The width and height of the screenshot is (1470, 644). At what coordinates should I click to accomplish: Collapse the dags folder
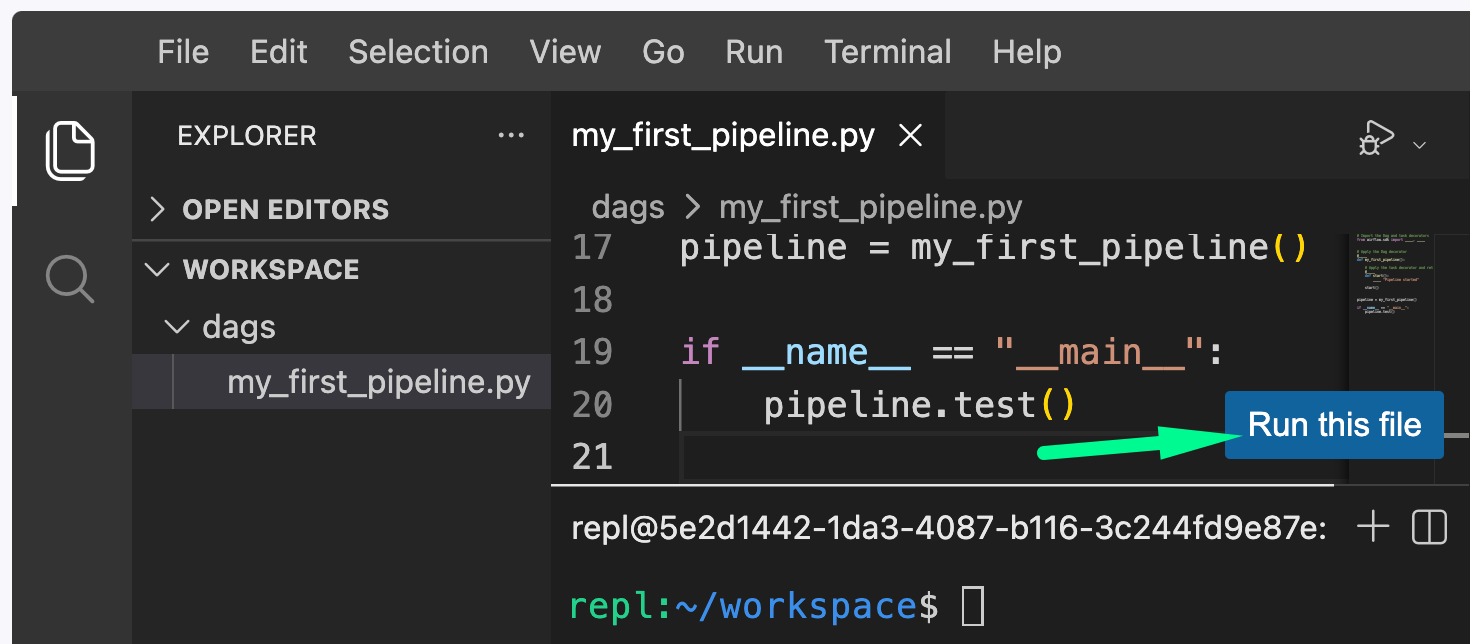click(341, 327)
